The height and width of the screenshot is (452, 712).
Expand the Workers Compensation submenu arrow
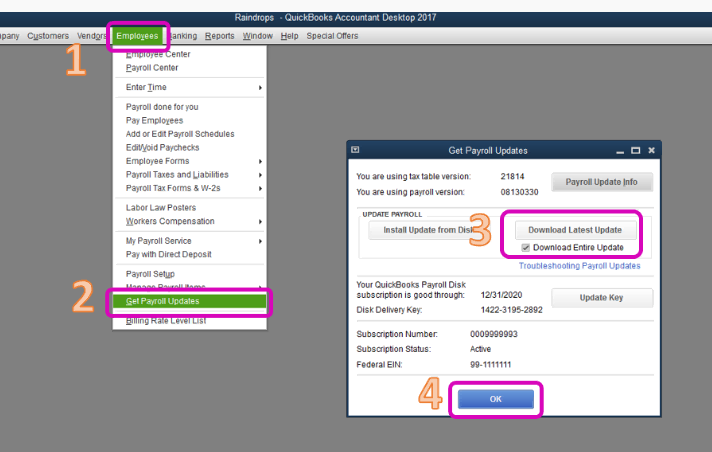click(x=260, y=222)
